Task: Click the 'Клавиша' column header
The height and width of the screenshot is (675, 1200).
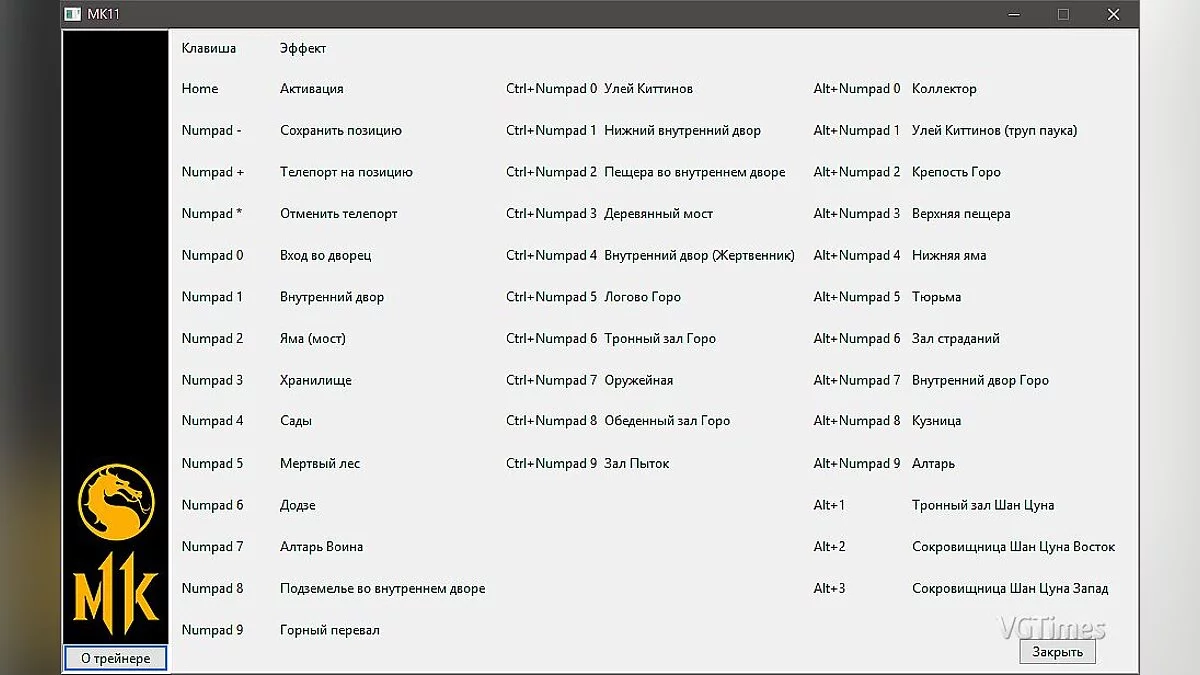Action: tap(209, 48)
